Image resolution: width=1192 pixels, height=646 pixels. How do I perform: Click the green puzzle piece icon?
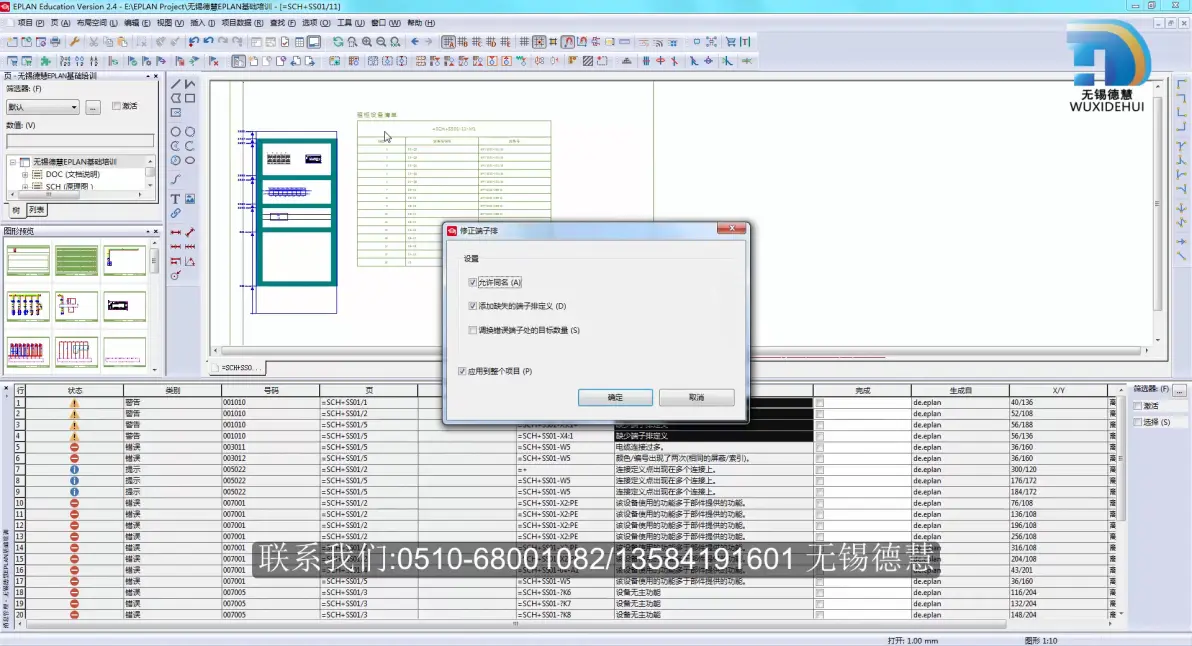click(x=46, y=61)
